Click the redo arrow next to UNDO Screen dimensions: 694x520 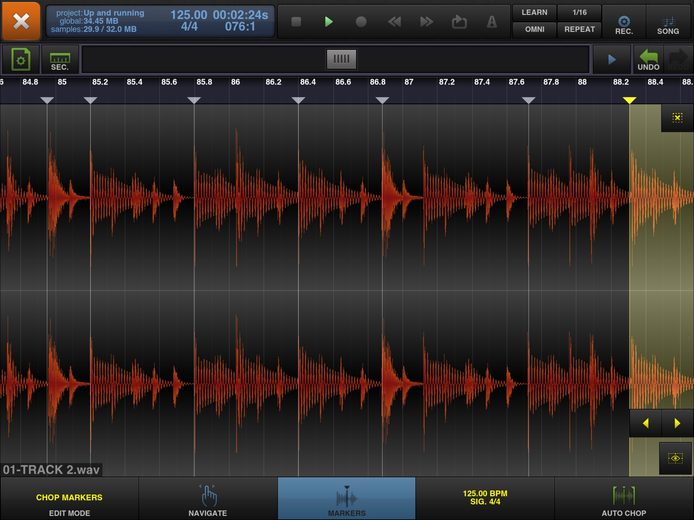click(x=678, y=59)
